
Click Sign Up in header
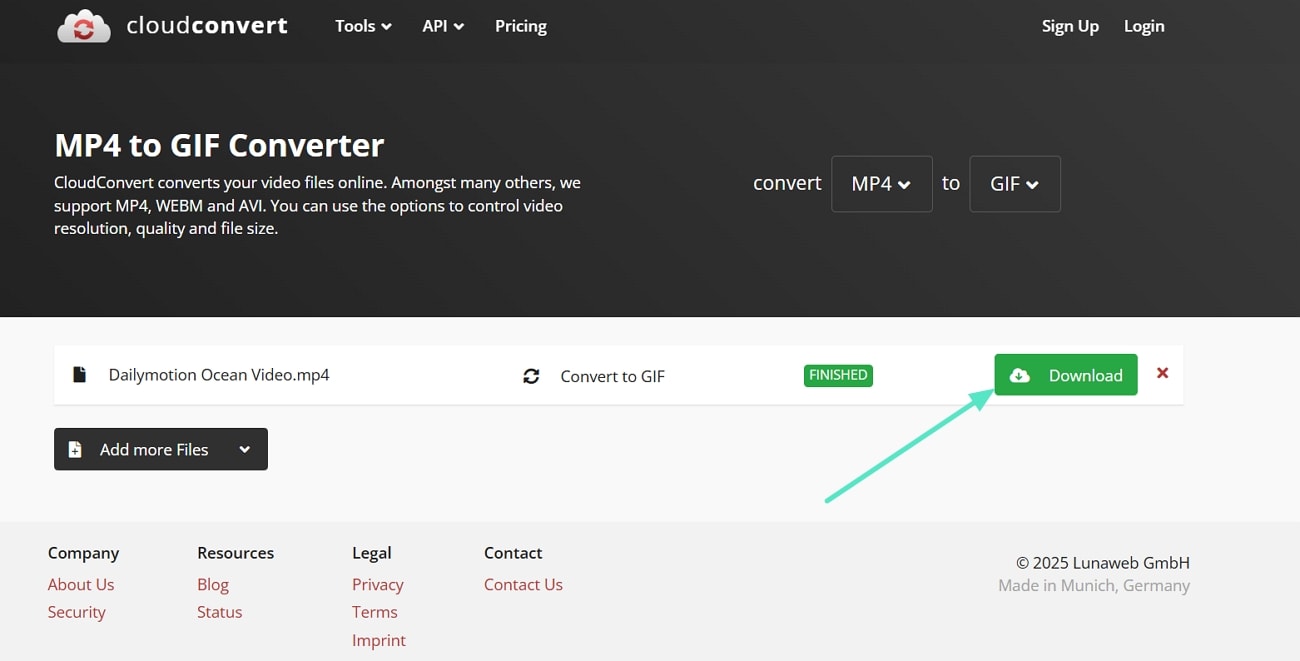pos(1070,26)
